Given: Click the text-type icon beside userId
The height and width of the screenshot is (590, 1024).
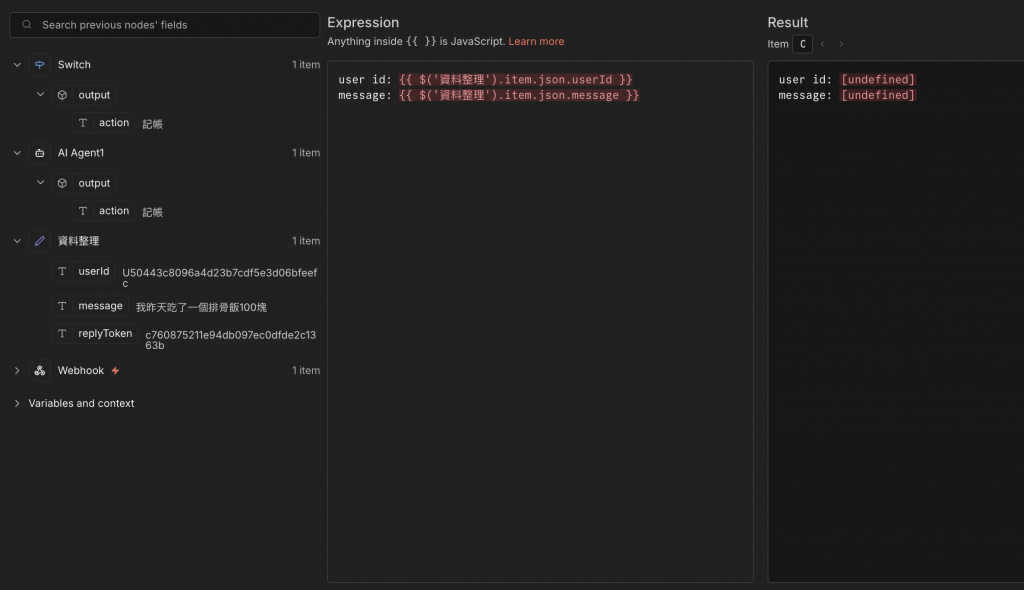Looking at the screenshot, I should pyautogui.click(x=62, y=271).
